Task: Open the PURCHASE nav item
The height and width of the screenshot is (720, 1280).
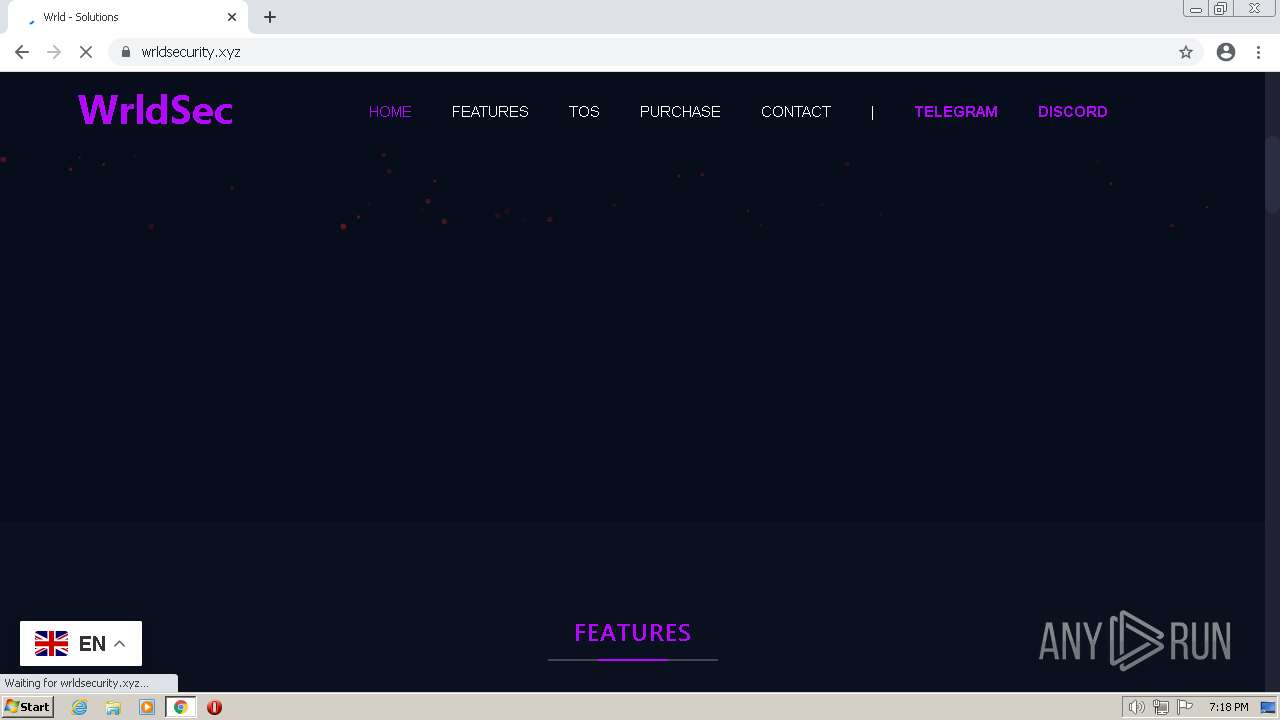Action: (680, 112)
